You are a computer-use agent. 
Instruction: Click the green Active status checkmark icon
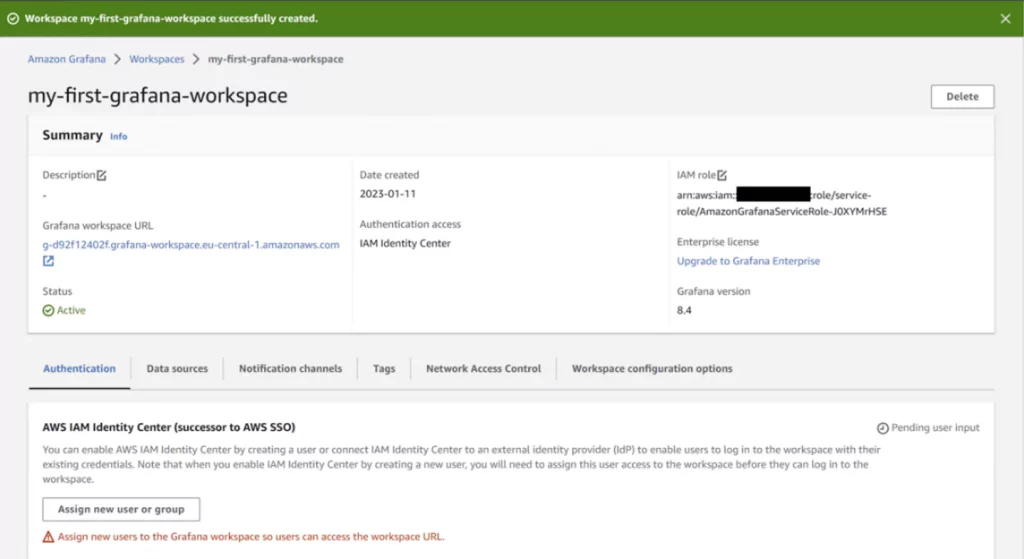tap(48, 311)
